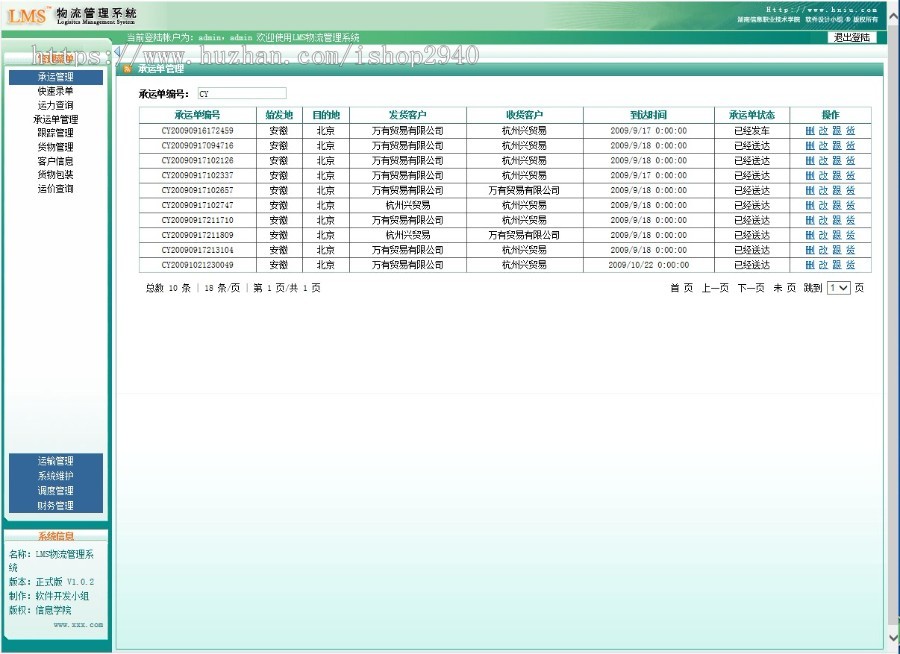Click the 收货客户 column header
900x654 pixels.
tap(525, 115)
